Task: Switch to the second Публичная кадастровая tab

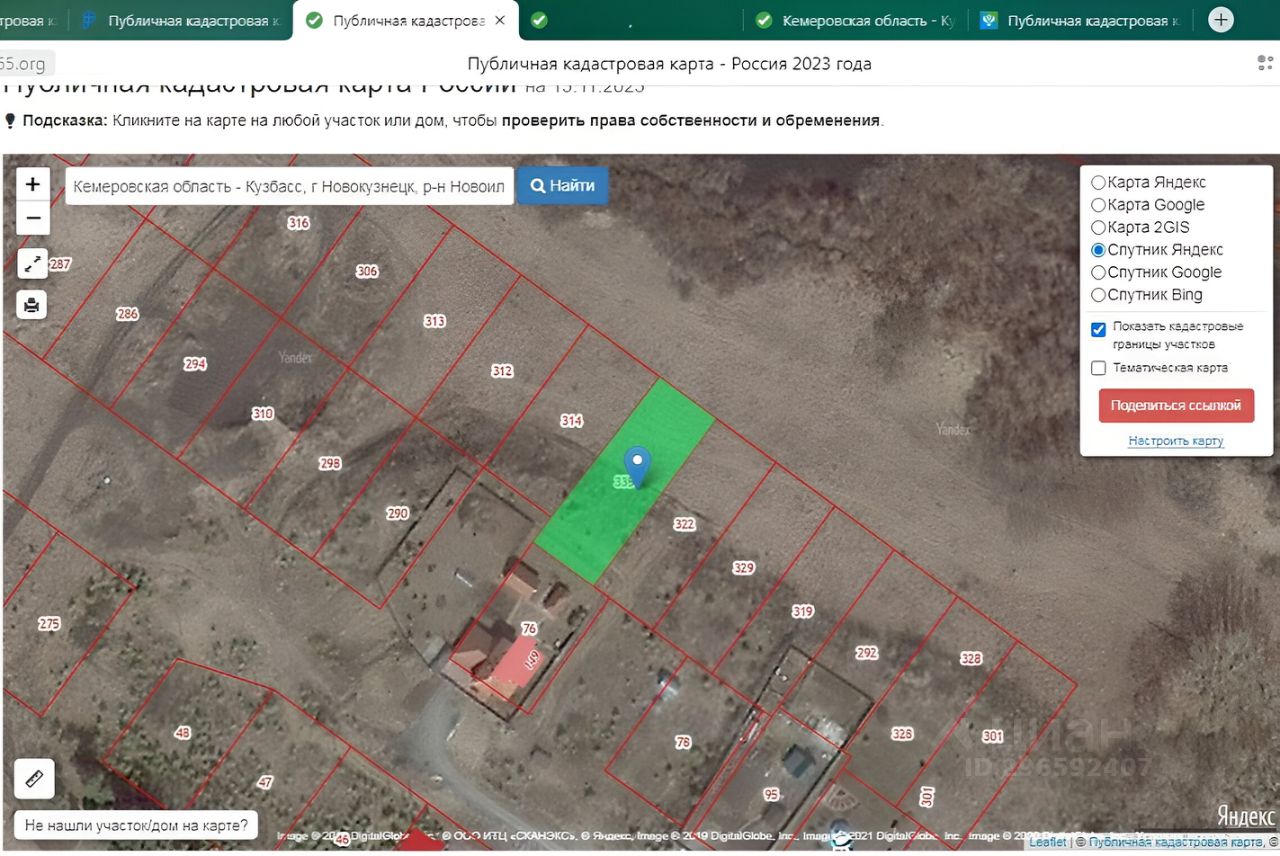Action: pos(182,20)
